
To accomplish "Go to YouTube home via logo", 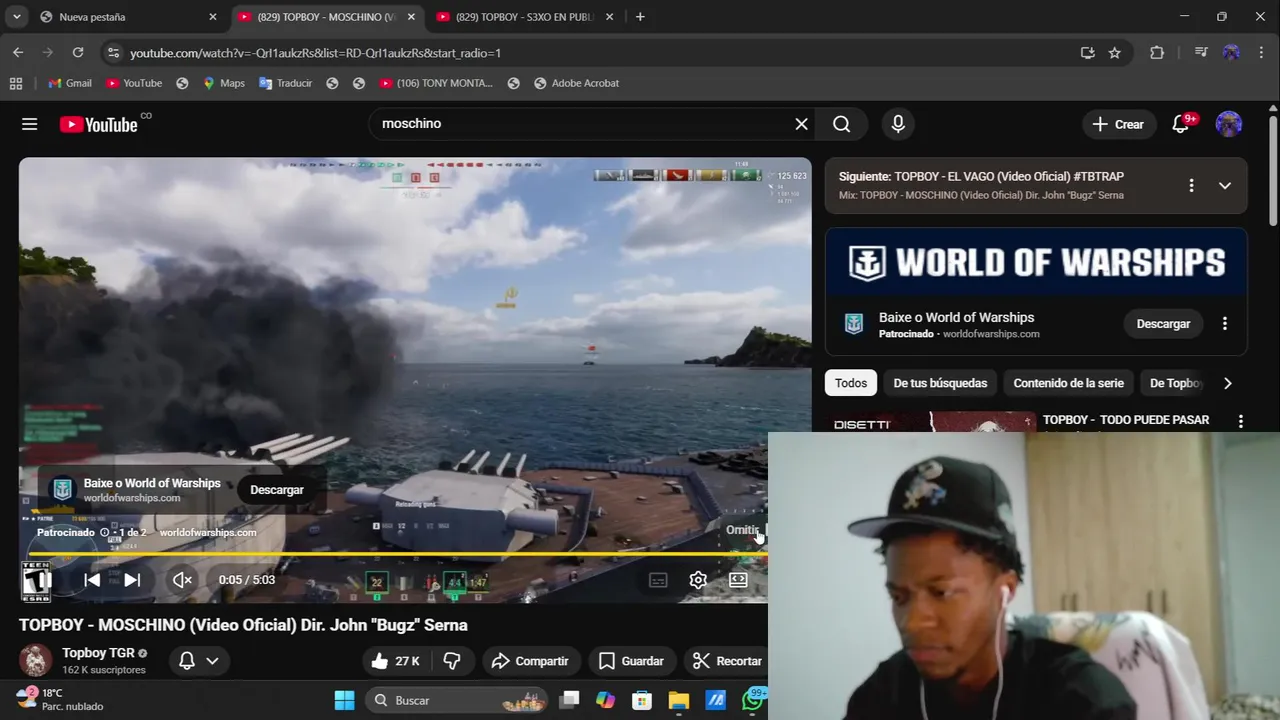I will pyautogui.click(x=98, y=124).
